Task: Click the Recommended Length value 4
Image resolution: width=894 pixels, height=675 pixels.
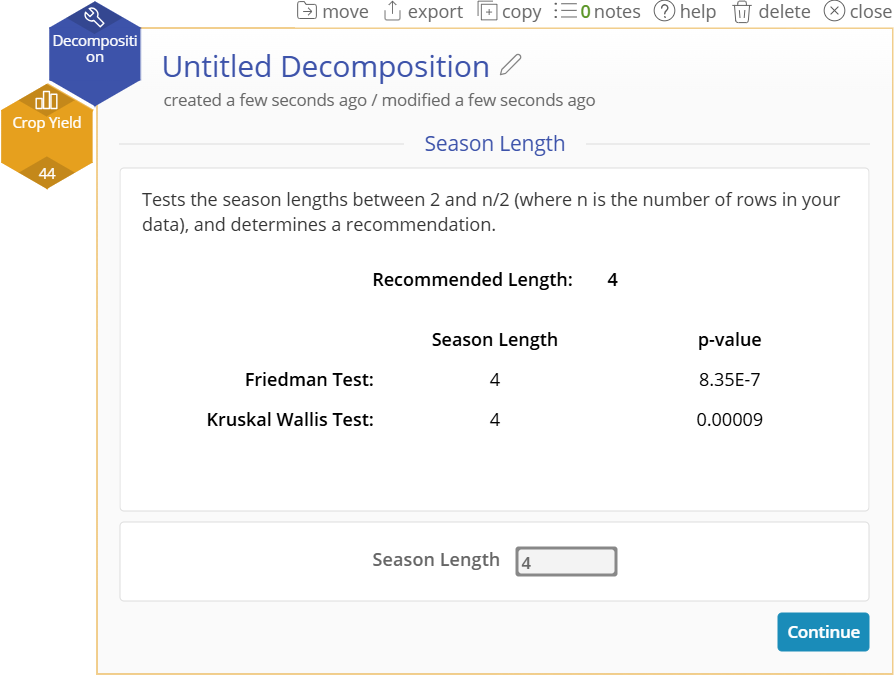Action: (612, 280)
